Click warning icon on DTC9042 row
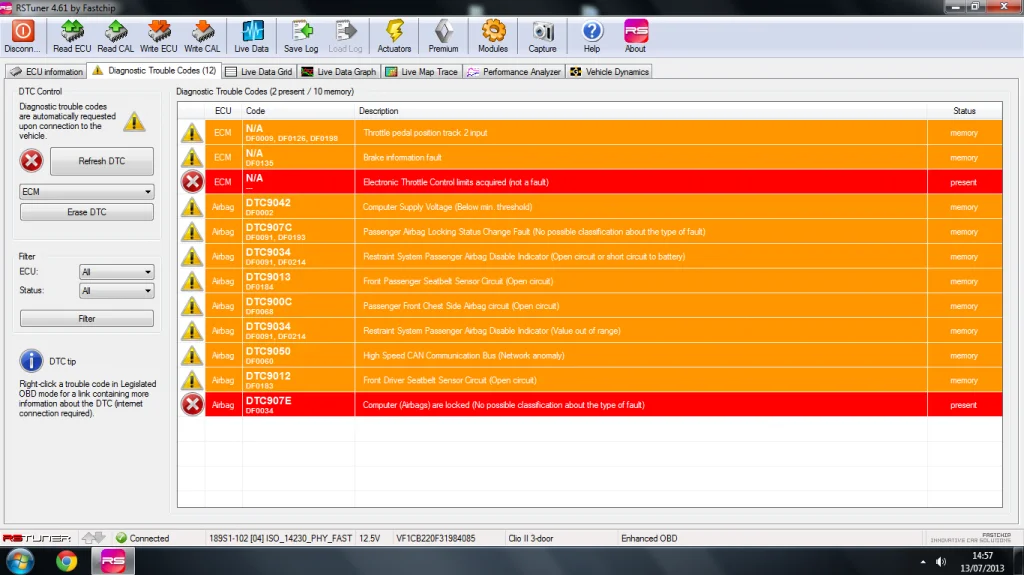This screenshot has width=1024, height=575. point(192,207)
